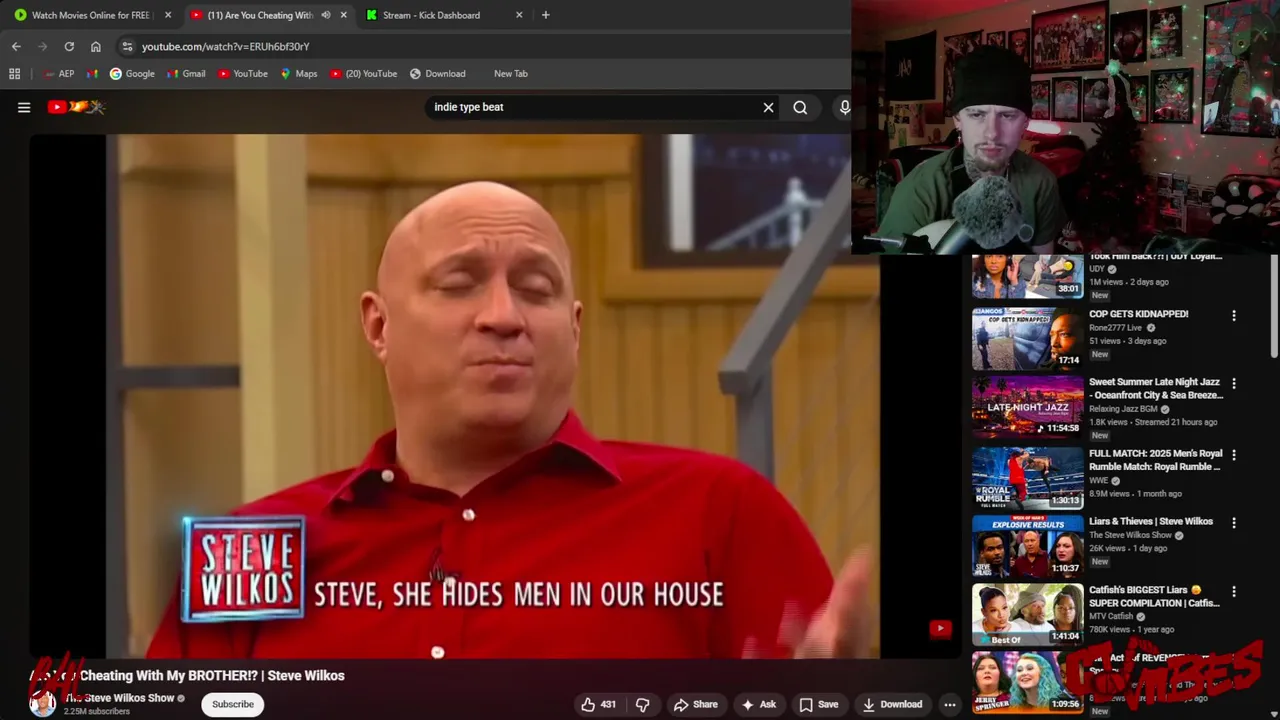The width and height of the screenshot is (1280, 720).
Task: Switch to Watch Movies Online for FREE tab
Action: [90, 15]
